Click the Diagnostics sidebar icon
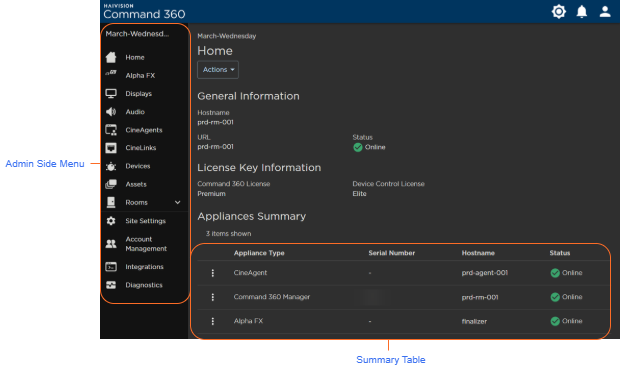This screenshot has width=620, height=365. (x=111, y=285)
